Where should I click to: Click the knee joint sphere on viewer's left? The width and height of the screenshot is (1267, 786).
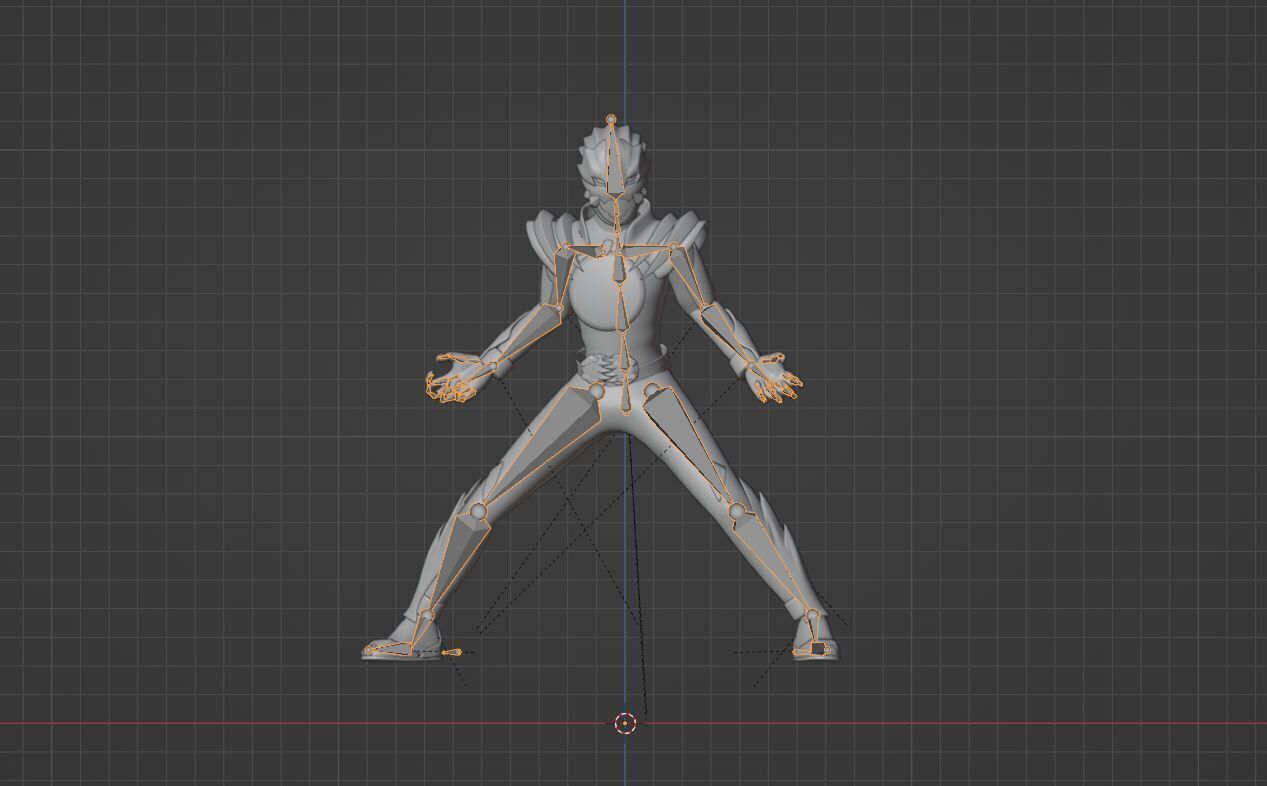coord(478,512)
